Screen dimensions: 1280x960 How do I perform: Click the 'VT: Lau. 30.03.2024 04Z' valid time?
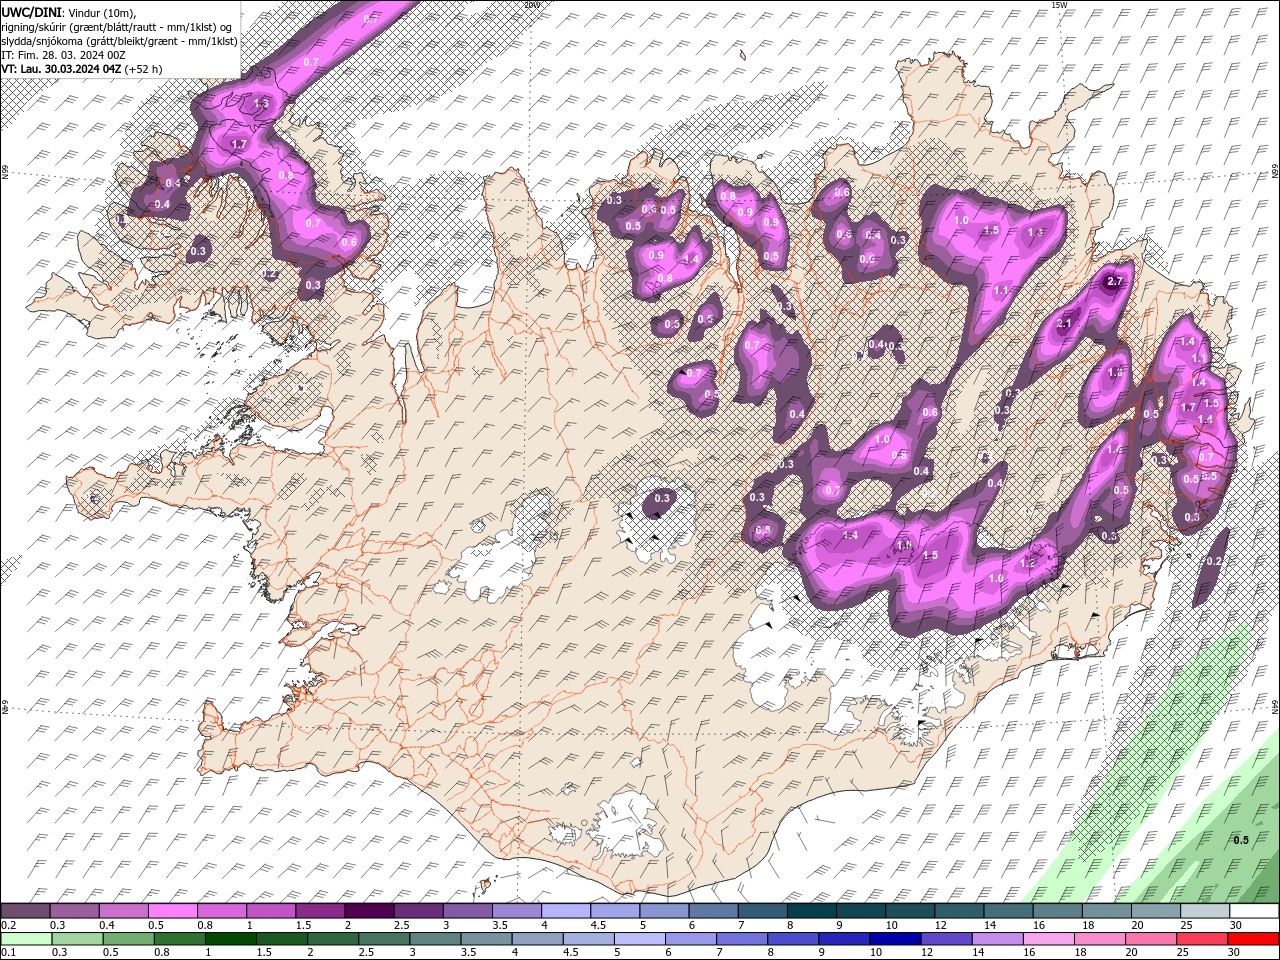[x=61, y=69]
